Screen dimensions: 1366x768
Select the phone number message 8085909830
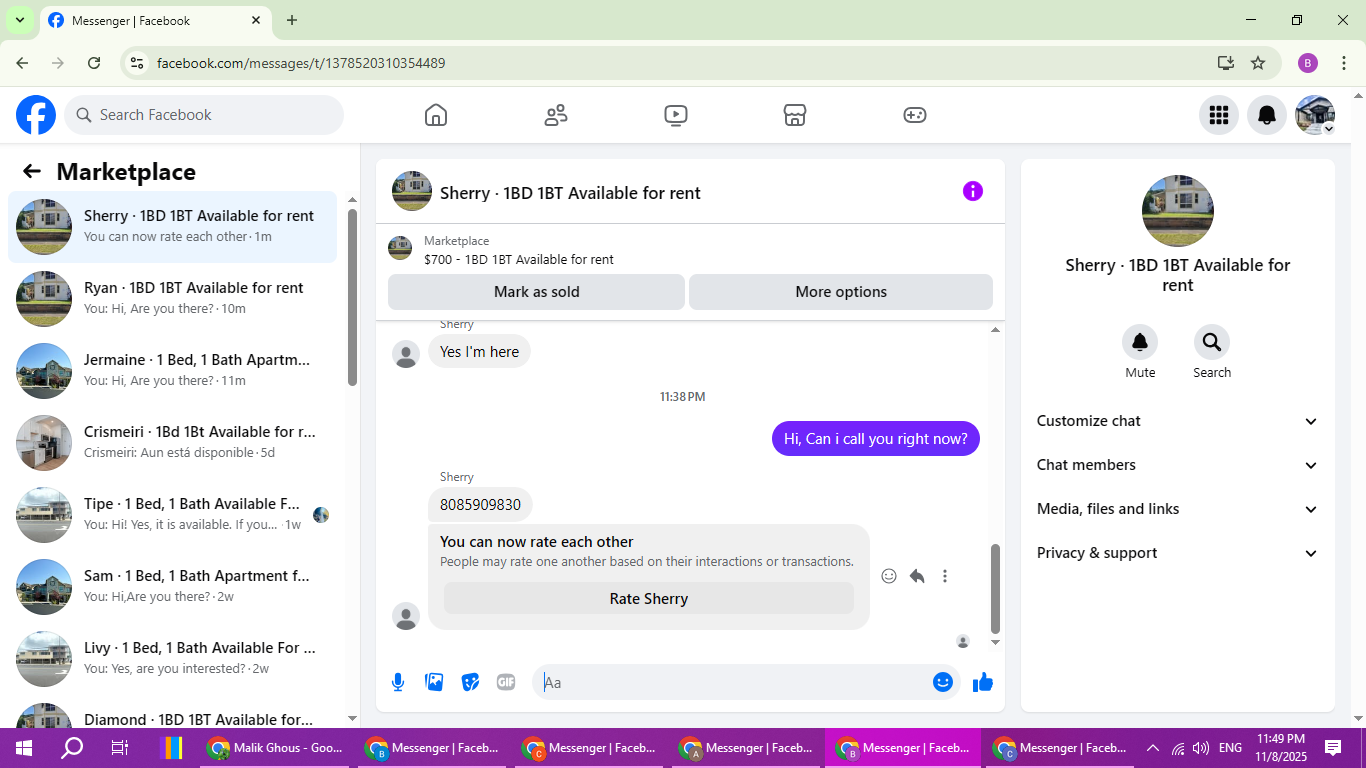pos(480,505)
